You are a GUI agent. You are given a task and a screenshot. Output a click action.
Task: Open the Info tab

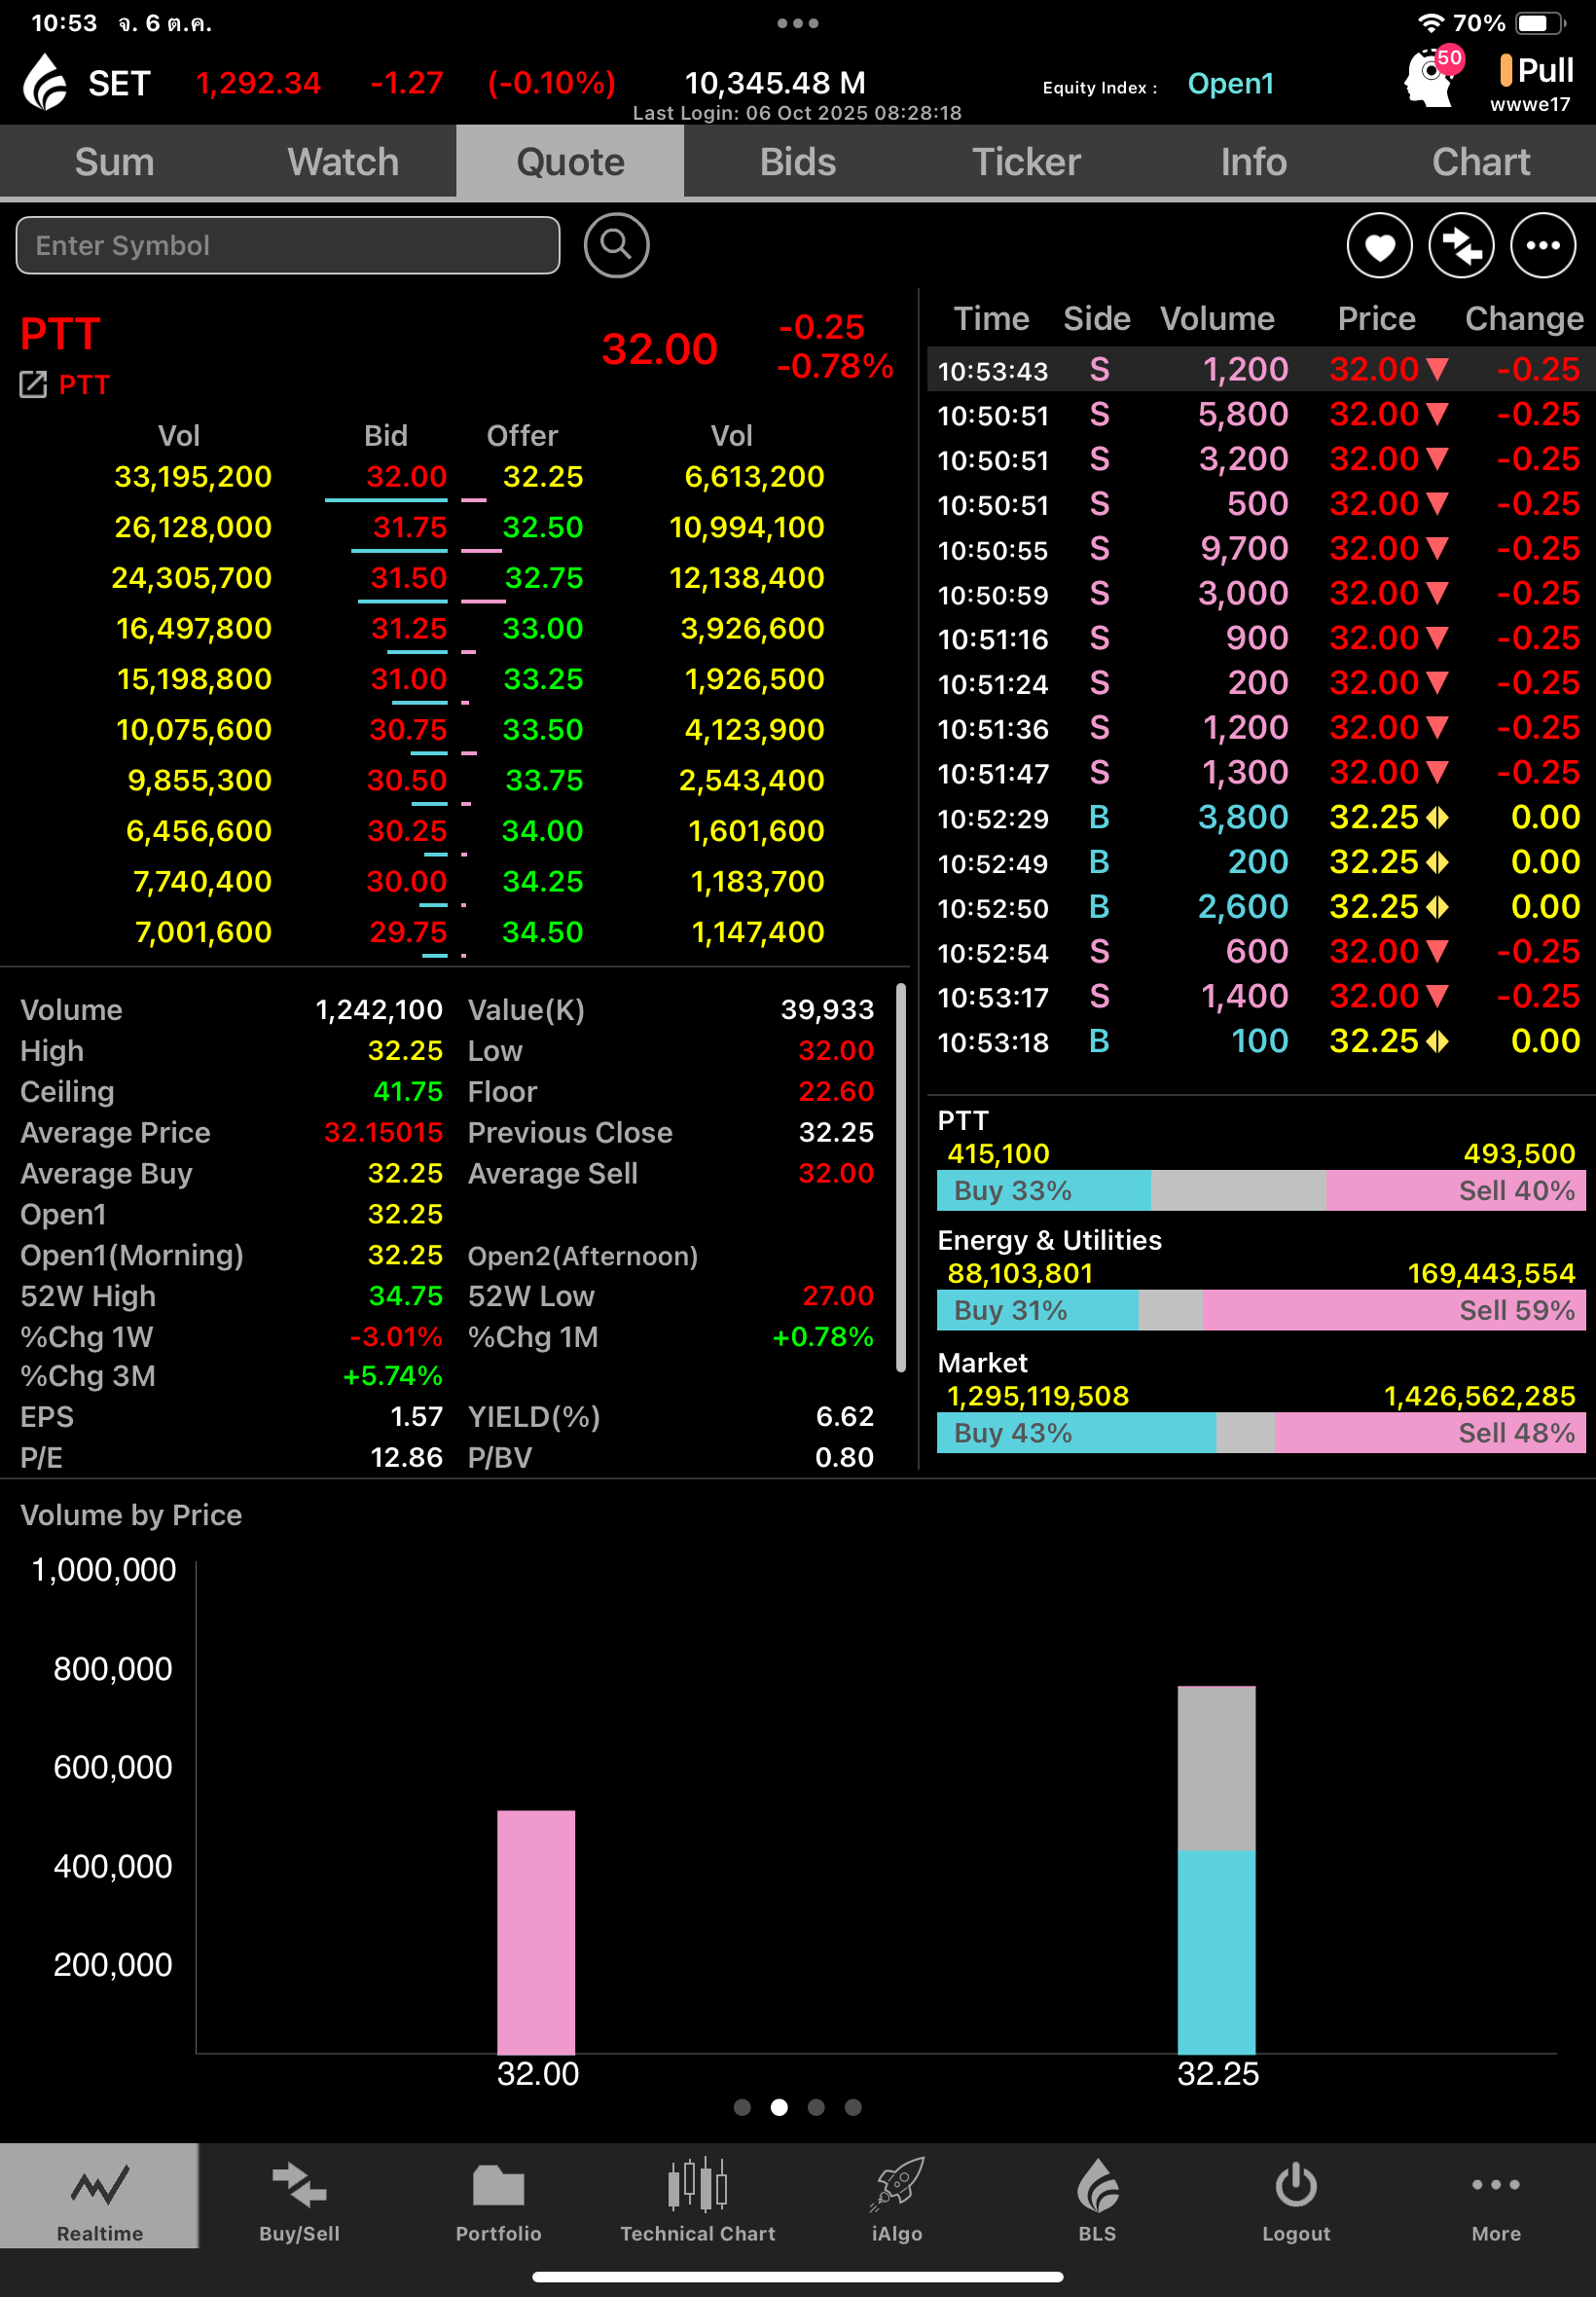pos(1253,162)
